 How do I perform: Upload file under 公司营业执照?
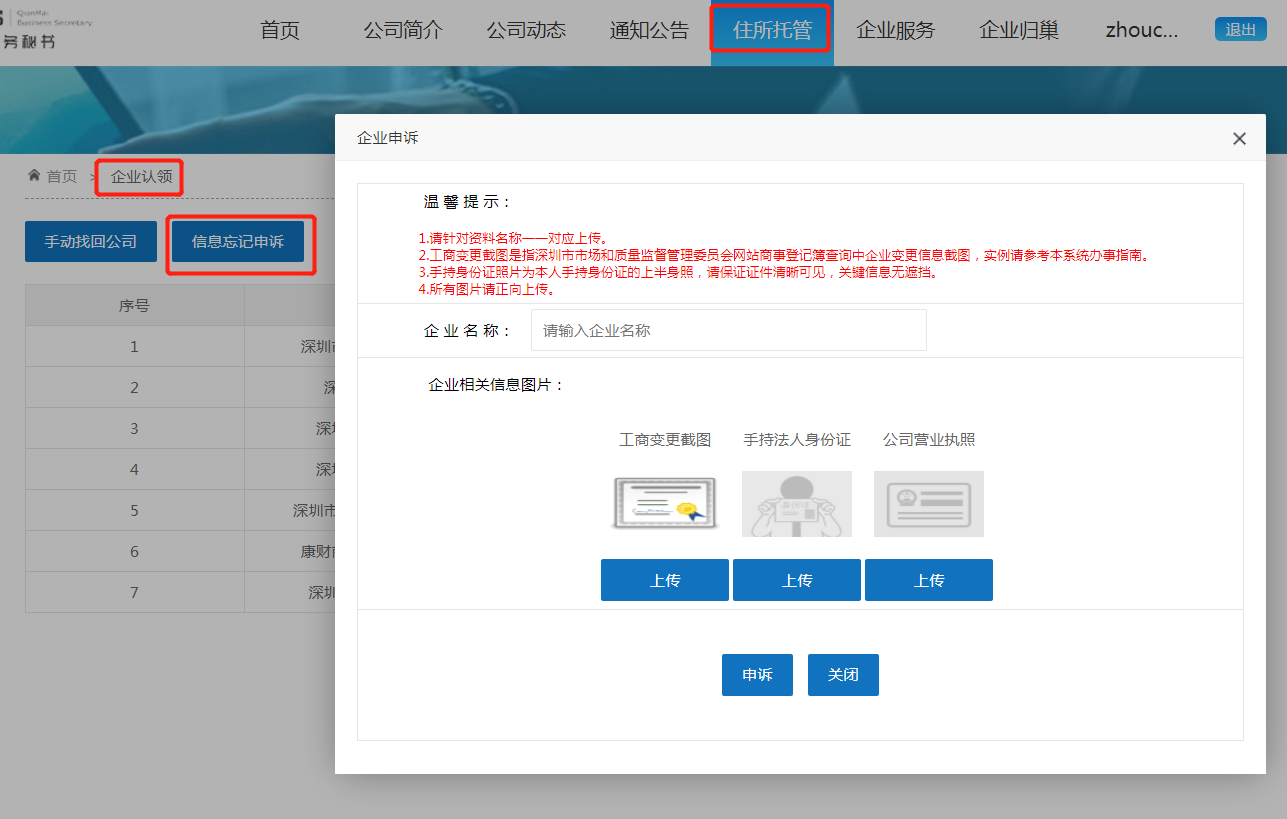(x=929, y=580)
